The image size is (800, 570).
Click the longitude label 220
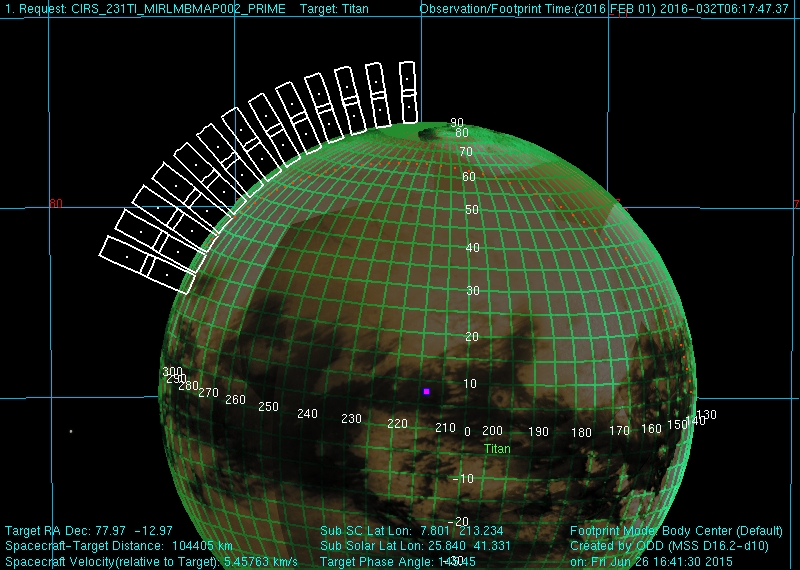pos(397,424)
